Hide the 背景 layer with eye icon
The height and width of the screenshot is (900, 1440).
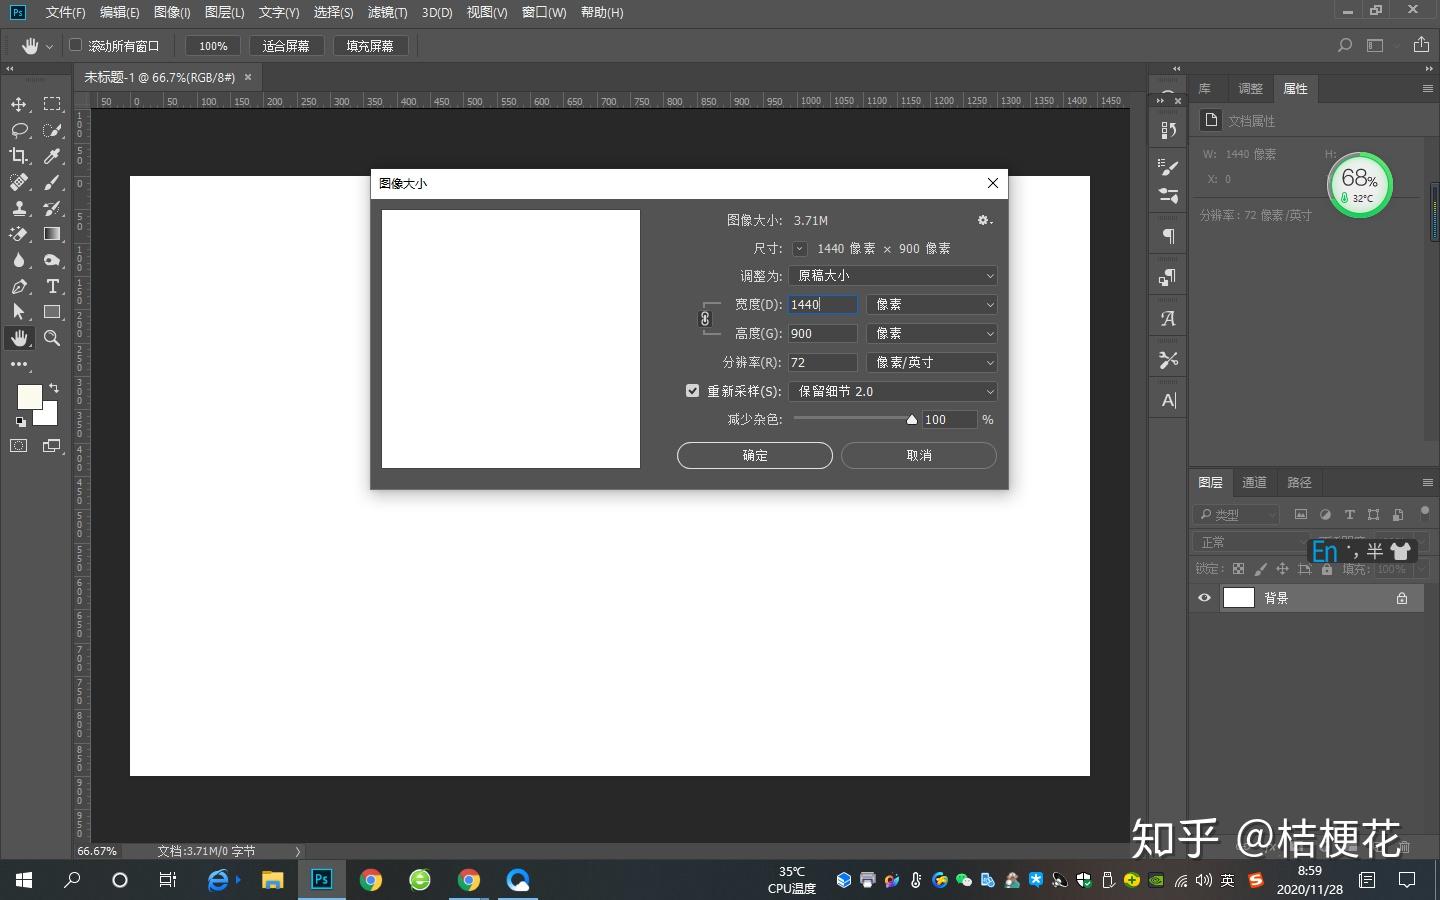point(1204,598)
